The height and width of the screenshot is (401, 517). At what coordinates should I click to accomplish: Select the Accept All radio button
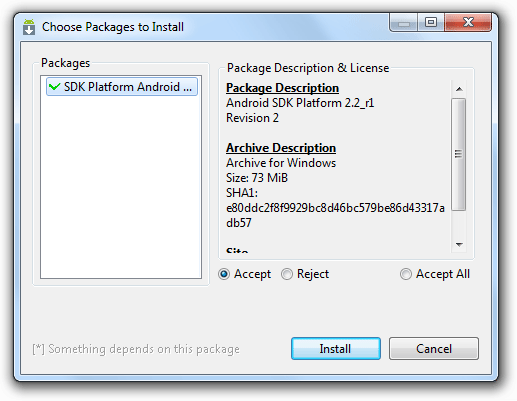click(406, 274)
